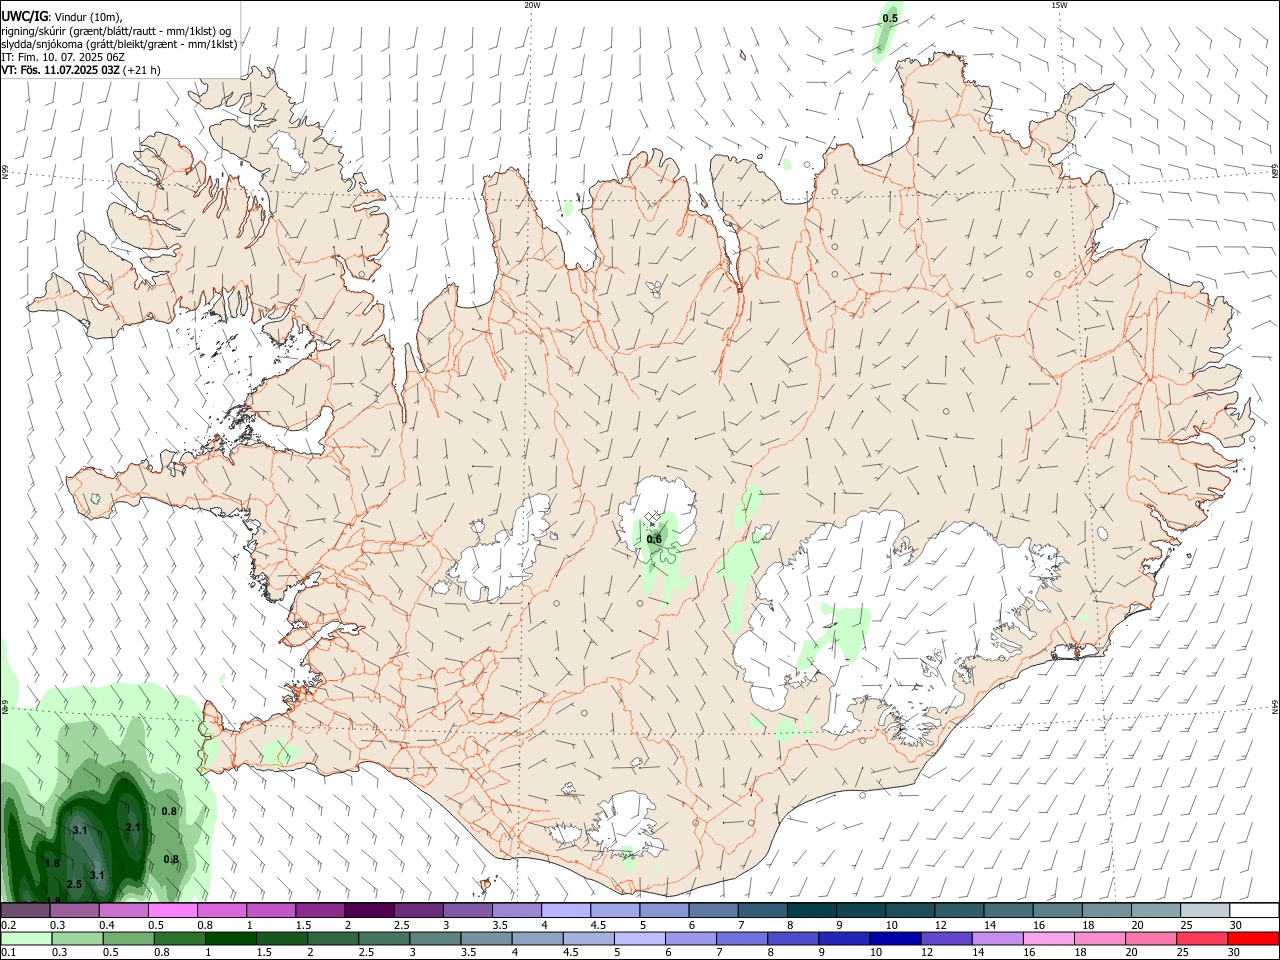1280x960 pixels.
Task: Click the pale green 0.1 legend swatch
Action: pos(25,938)
